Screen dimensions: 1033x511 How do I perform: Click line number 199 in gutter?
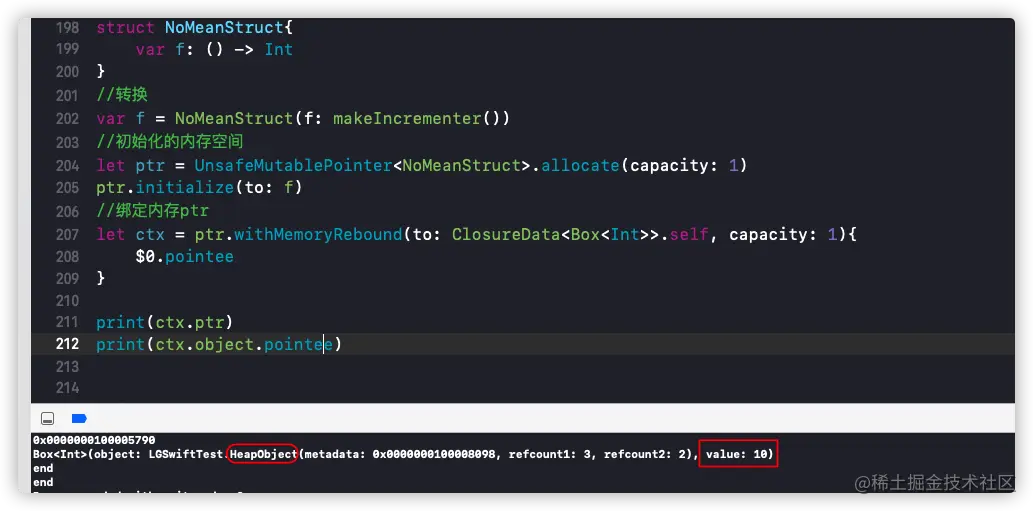[68, 49]
